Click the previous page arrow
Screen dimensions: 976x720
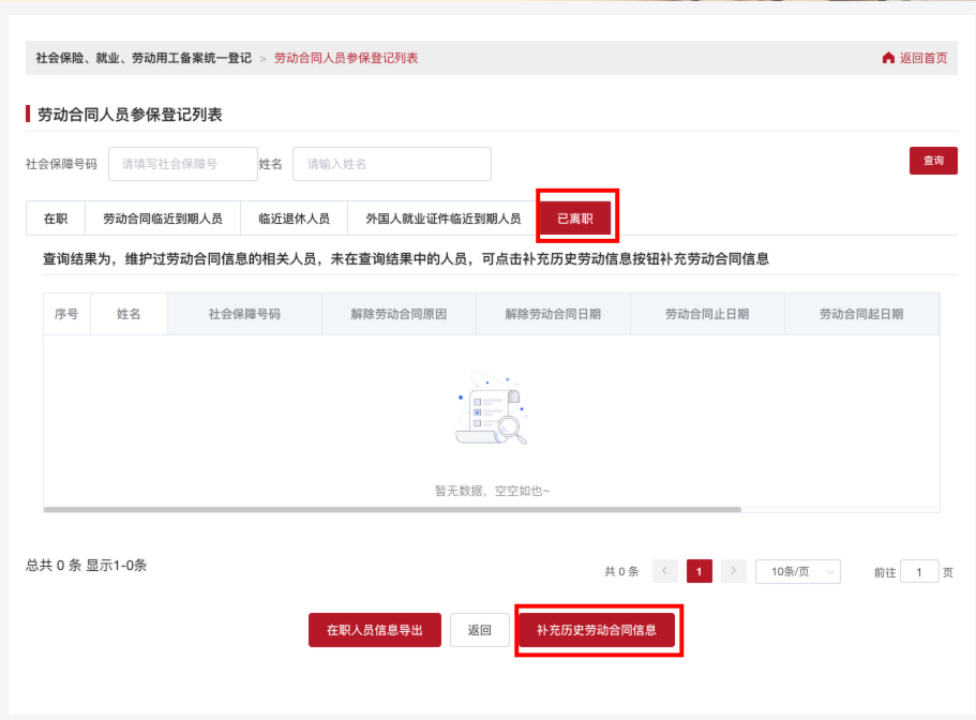click(x=665, y=571)
